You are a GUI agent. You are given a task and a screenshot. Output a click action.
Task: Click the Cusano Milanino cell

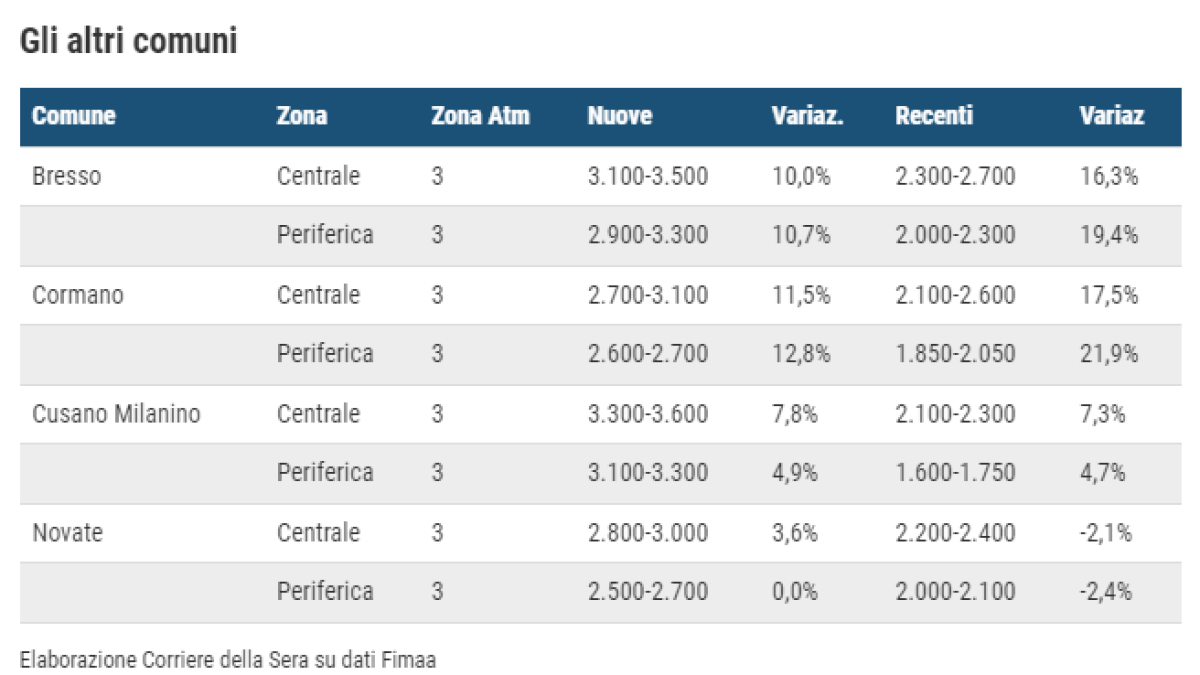pos(116,413)
